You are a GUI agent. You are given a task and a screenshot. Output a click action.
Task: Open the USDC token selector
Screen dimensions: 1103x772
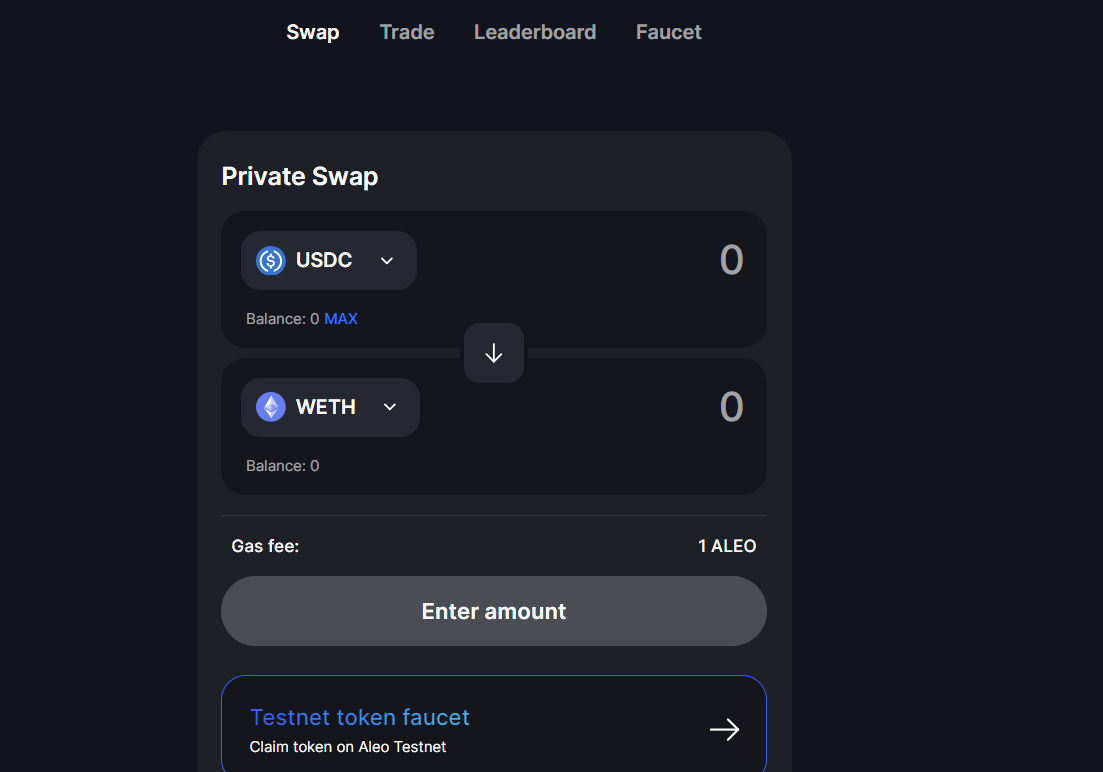(329, 260)
